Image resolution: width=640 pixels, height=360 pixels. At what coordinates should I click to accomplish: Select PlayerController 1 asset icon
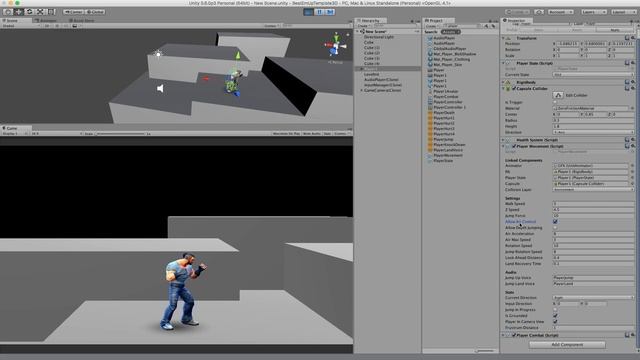430,107
